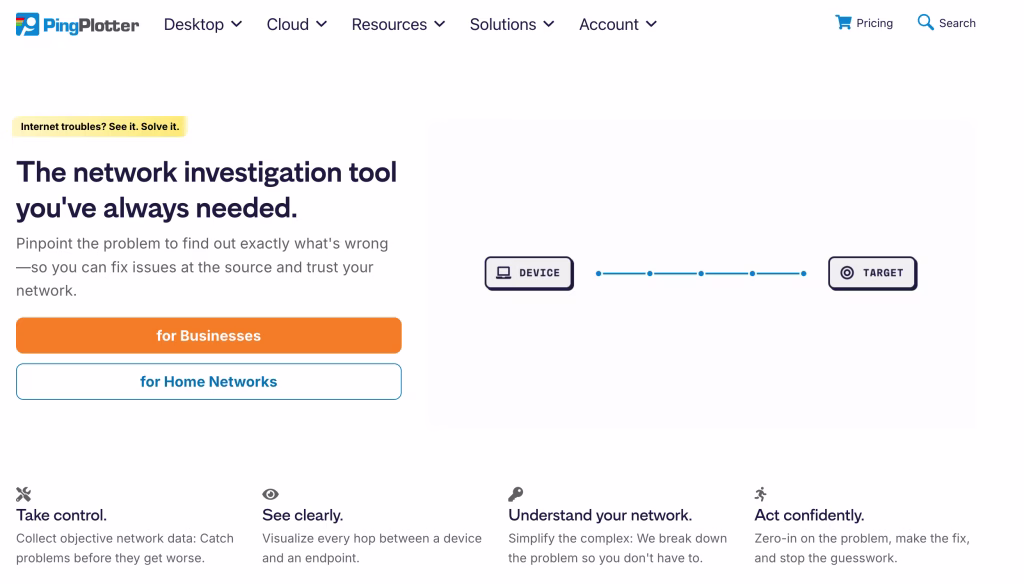The image size is (1024, 584).
Task: Click the wrench tools icon above Take control
Action: click(x=24, y=494)
